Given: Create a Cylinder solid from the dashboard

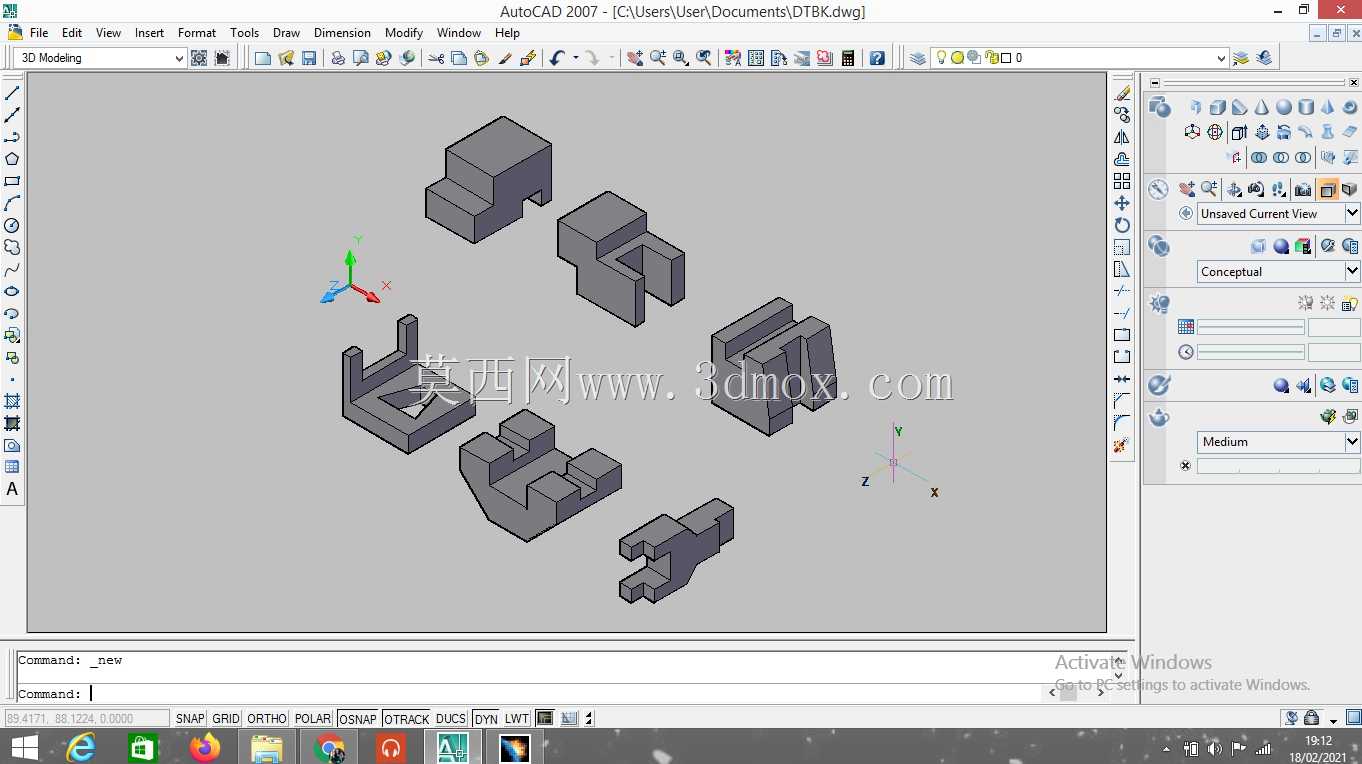Looking at the screenshot, I should point(1305,107).
